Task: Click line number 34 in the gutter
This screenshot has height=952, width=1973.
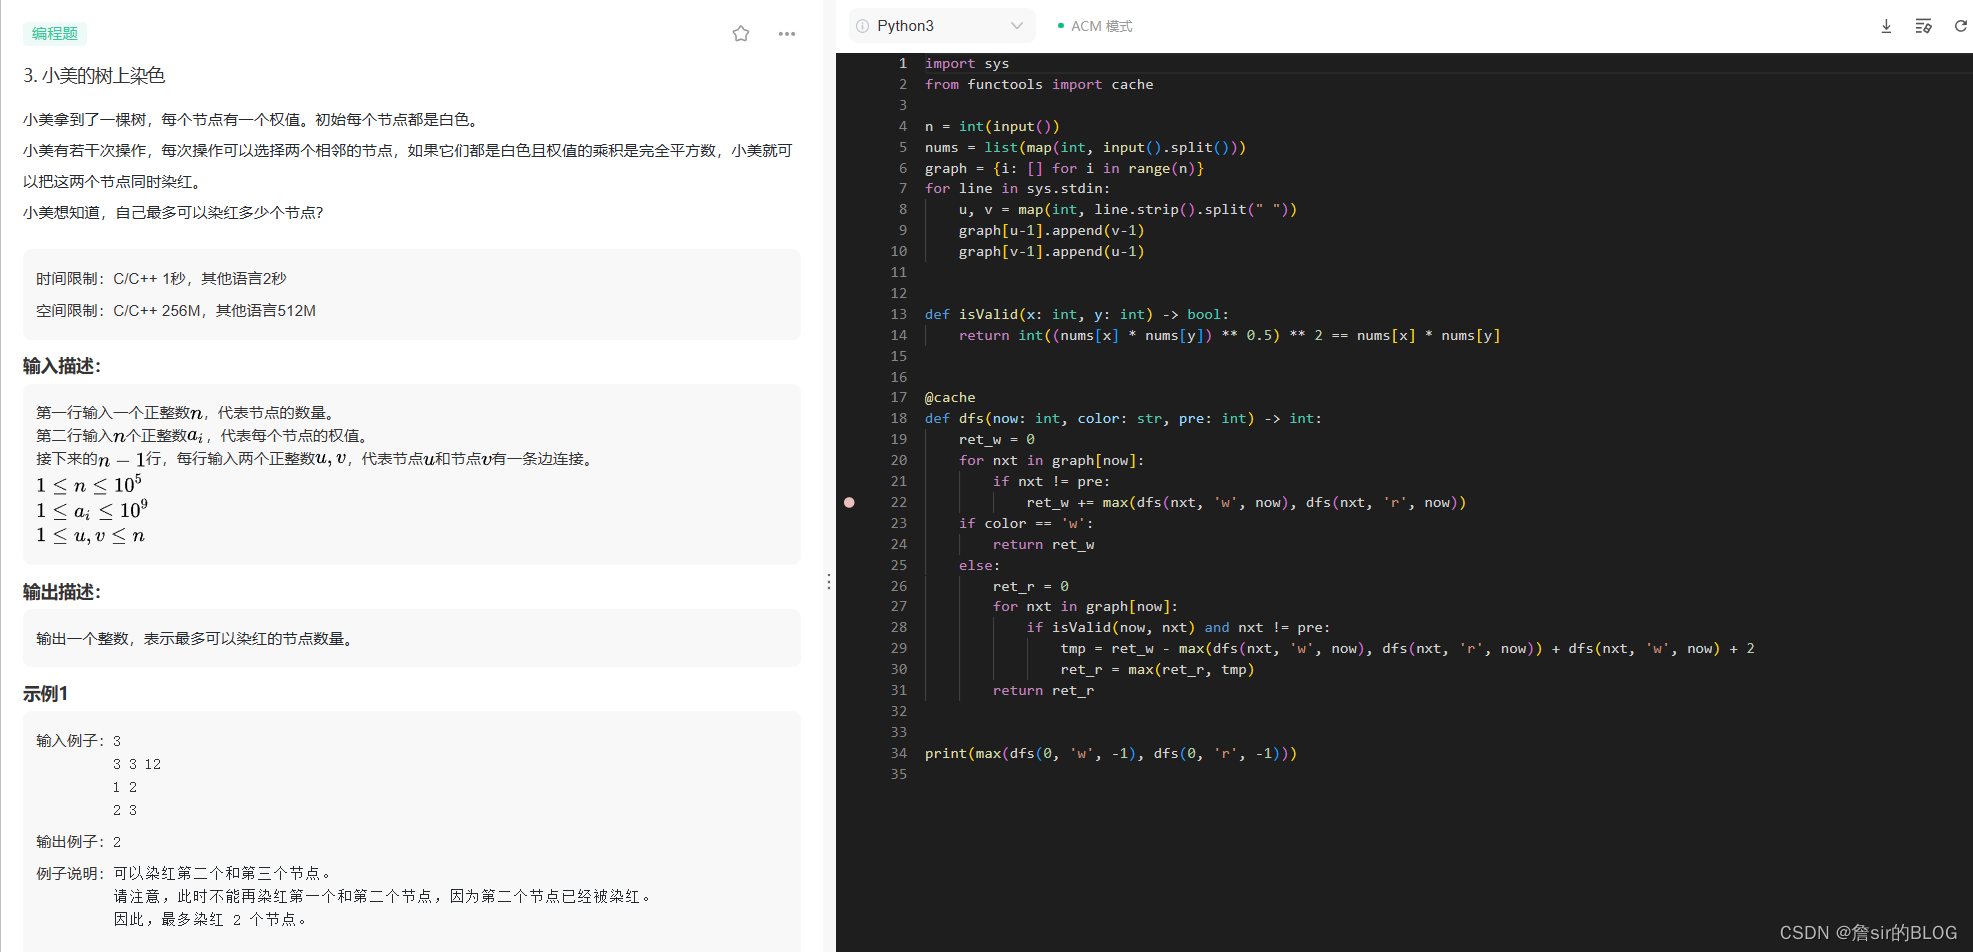Action: click(x=898, y=753)
